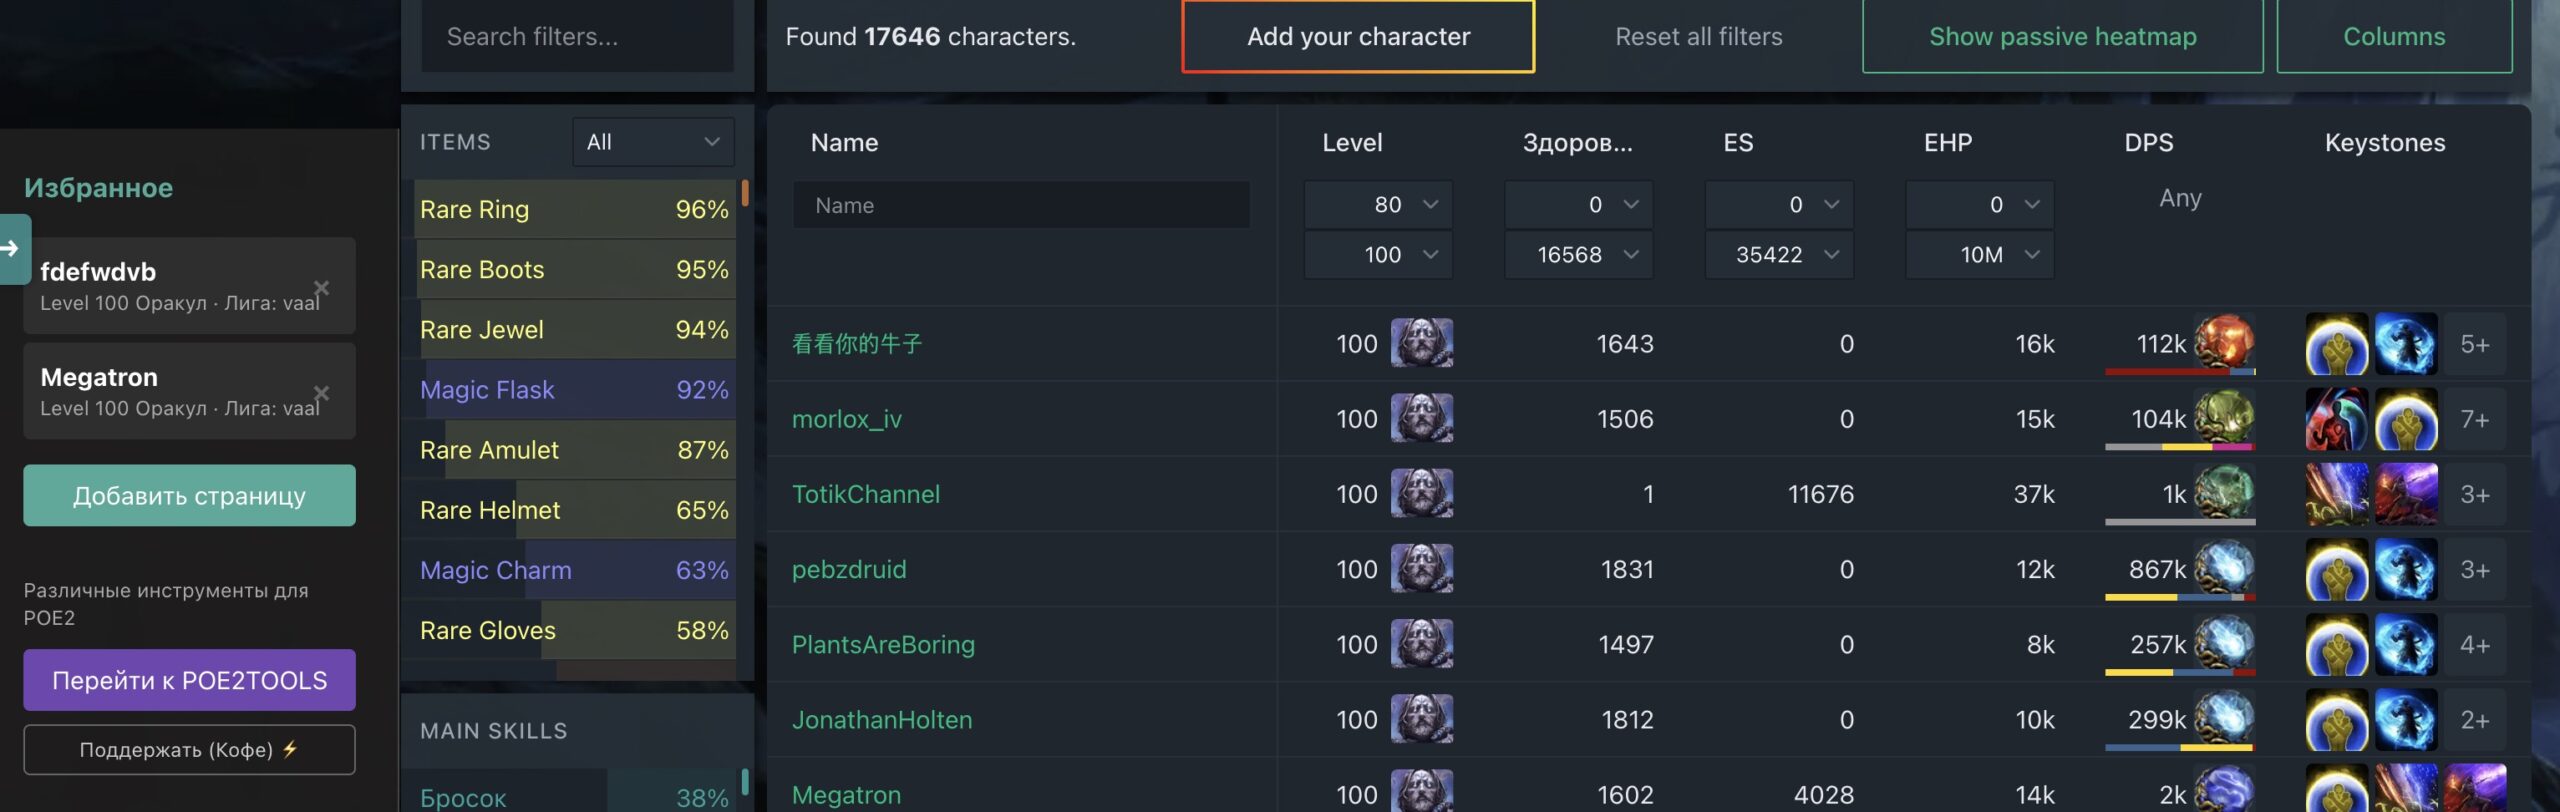Remove fdefwdvb from favorites
The height and width of the screenshot is (812, 2560).
pyautogui.click(x=321, y=288)
